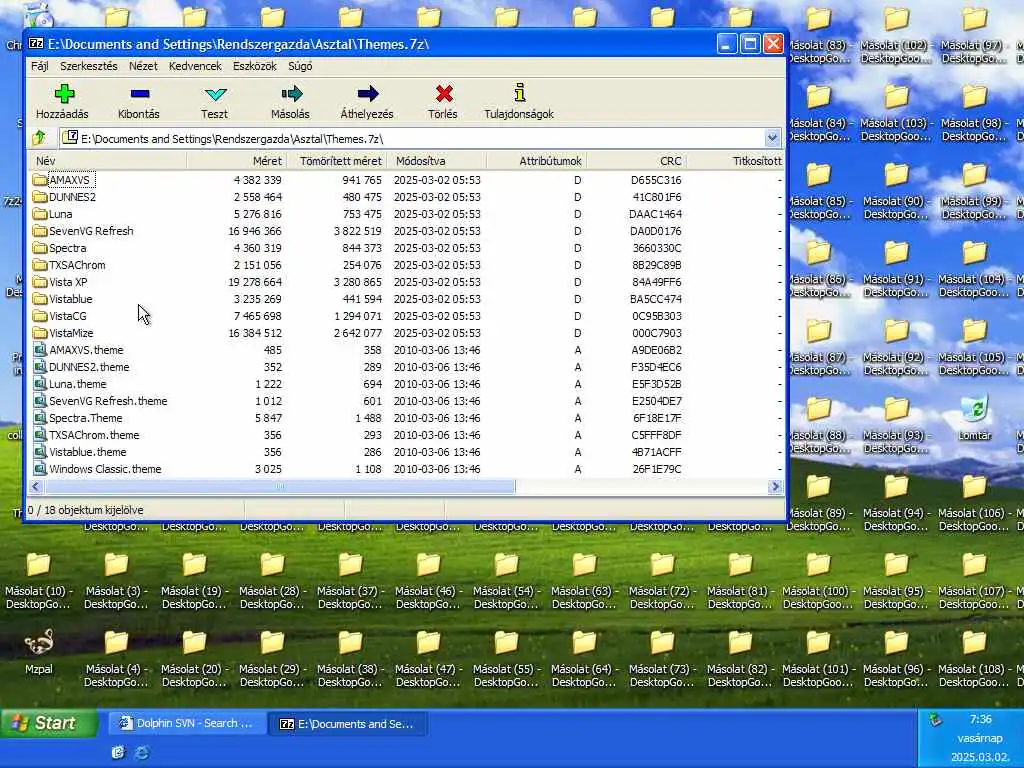
Task: Click the 7-Zip E:\Documents taskbar button
Action: 347,724
